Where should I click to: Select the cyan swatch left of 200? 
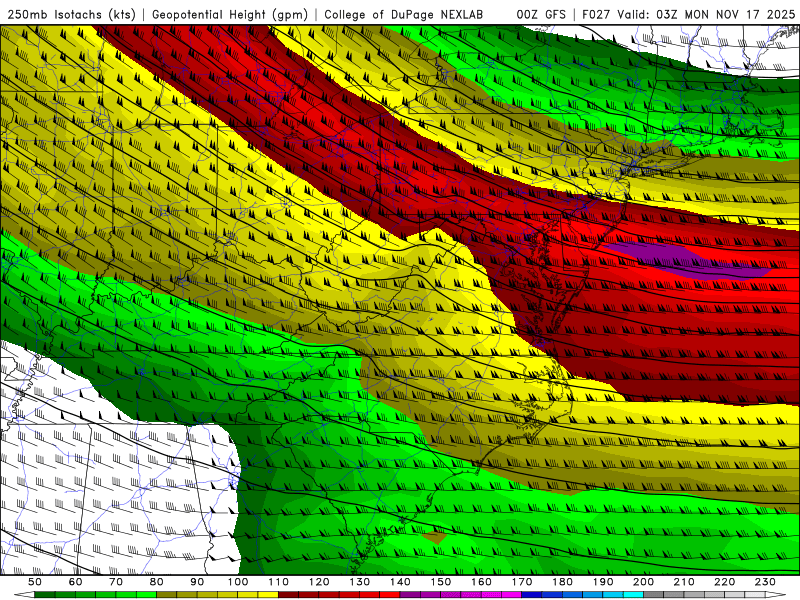(x=633, y=595)
